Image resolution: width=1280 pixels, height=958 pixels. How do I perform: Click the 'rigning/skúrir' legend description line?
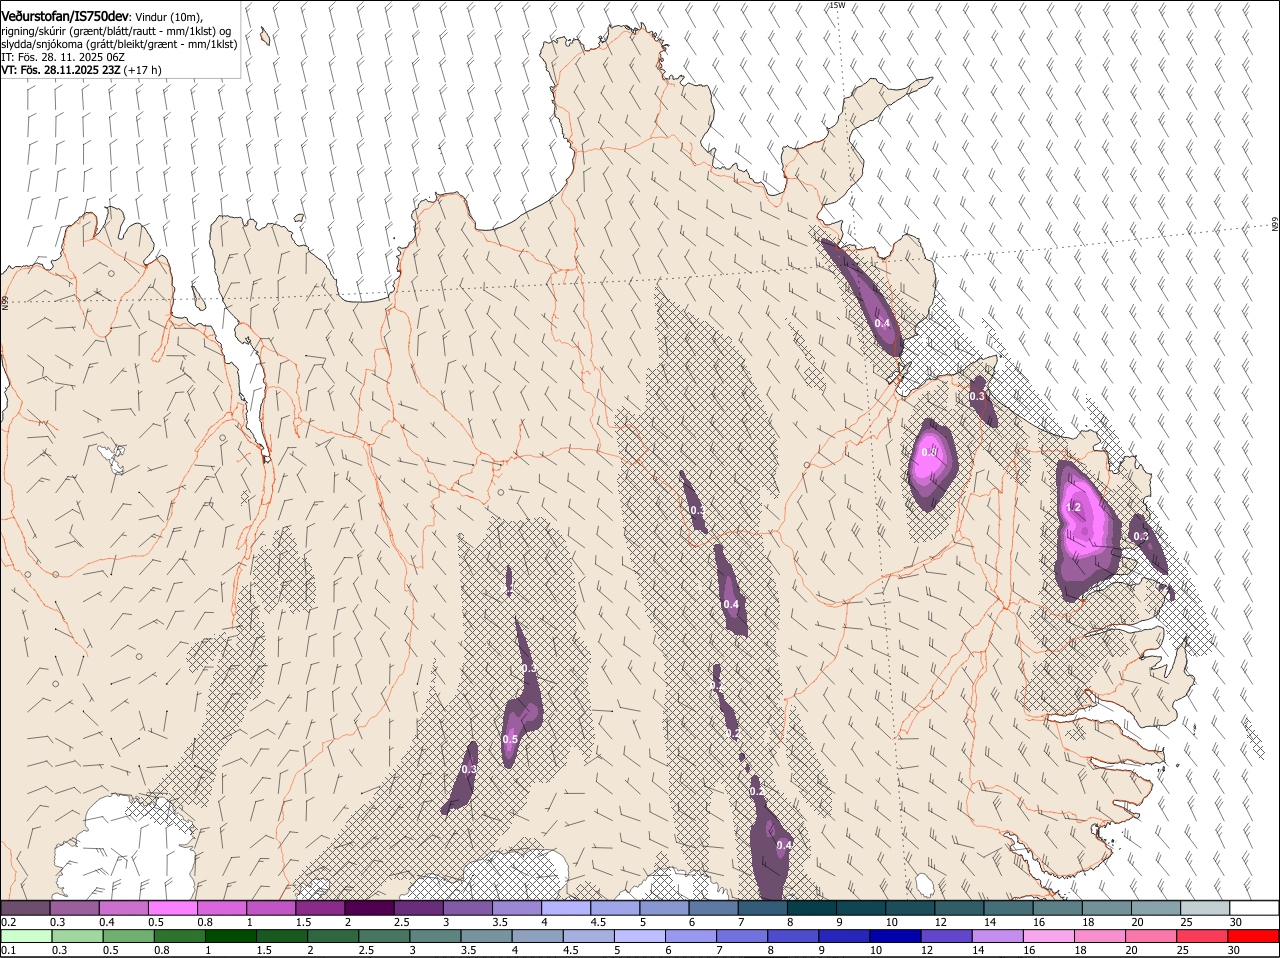[x=116, y=31]
